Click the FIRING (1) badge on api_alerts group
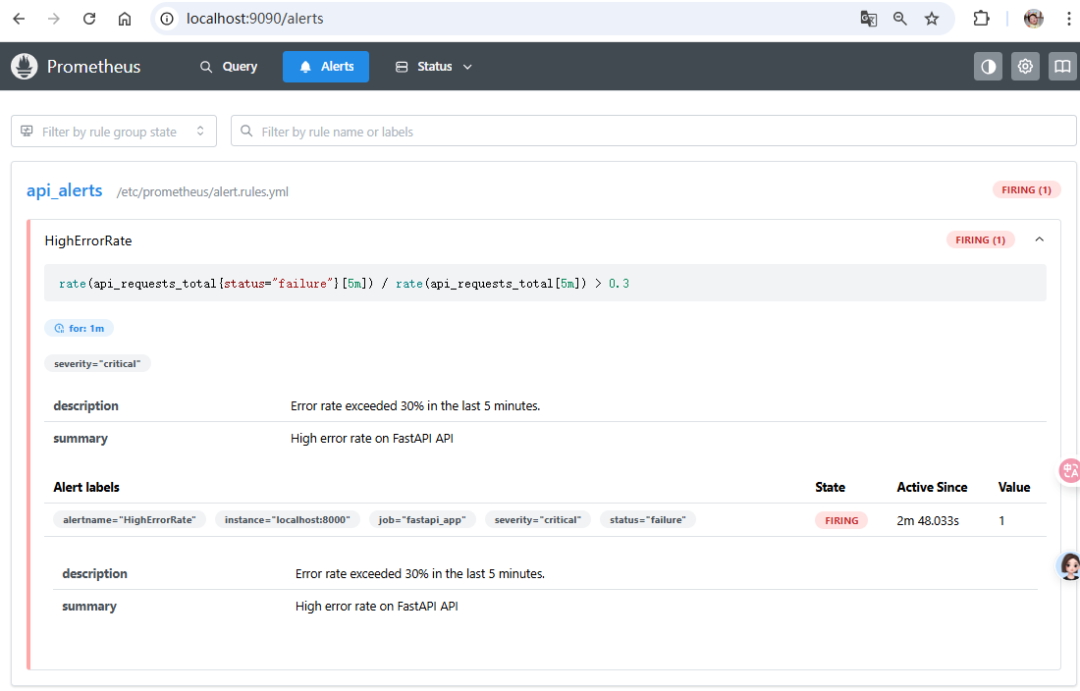Viewport: 1080px width, 691px height. click(1026, 189)
